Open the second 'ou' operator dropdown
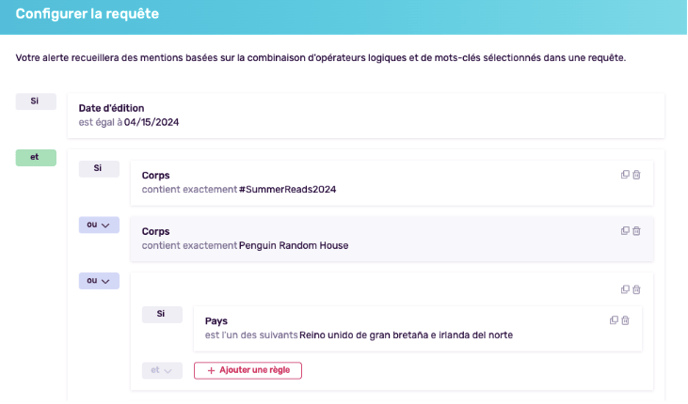 pyautogui.click(x=99, y=281)
